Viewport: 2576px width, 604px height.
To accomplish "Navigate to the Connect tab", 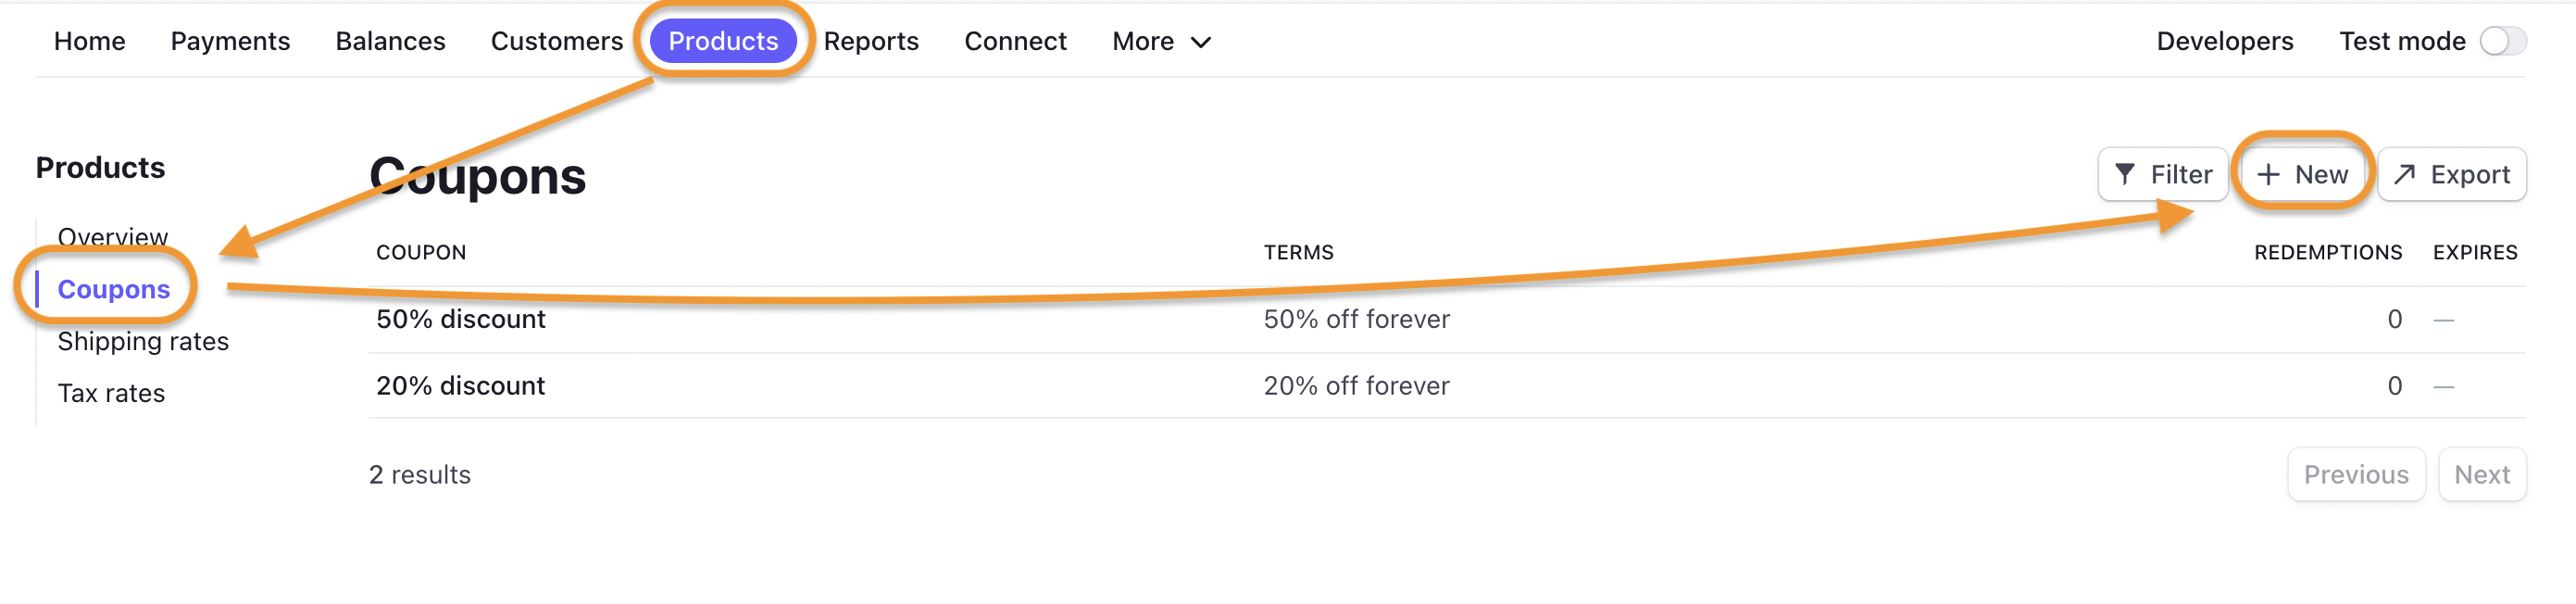I will (x=1015, y=41).
